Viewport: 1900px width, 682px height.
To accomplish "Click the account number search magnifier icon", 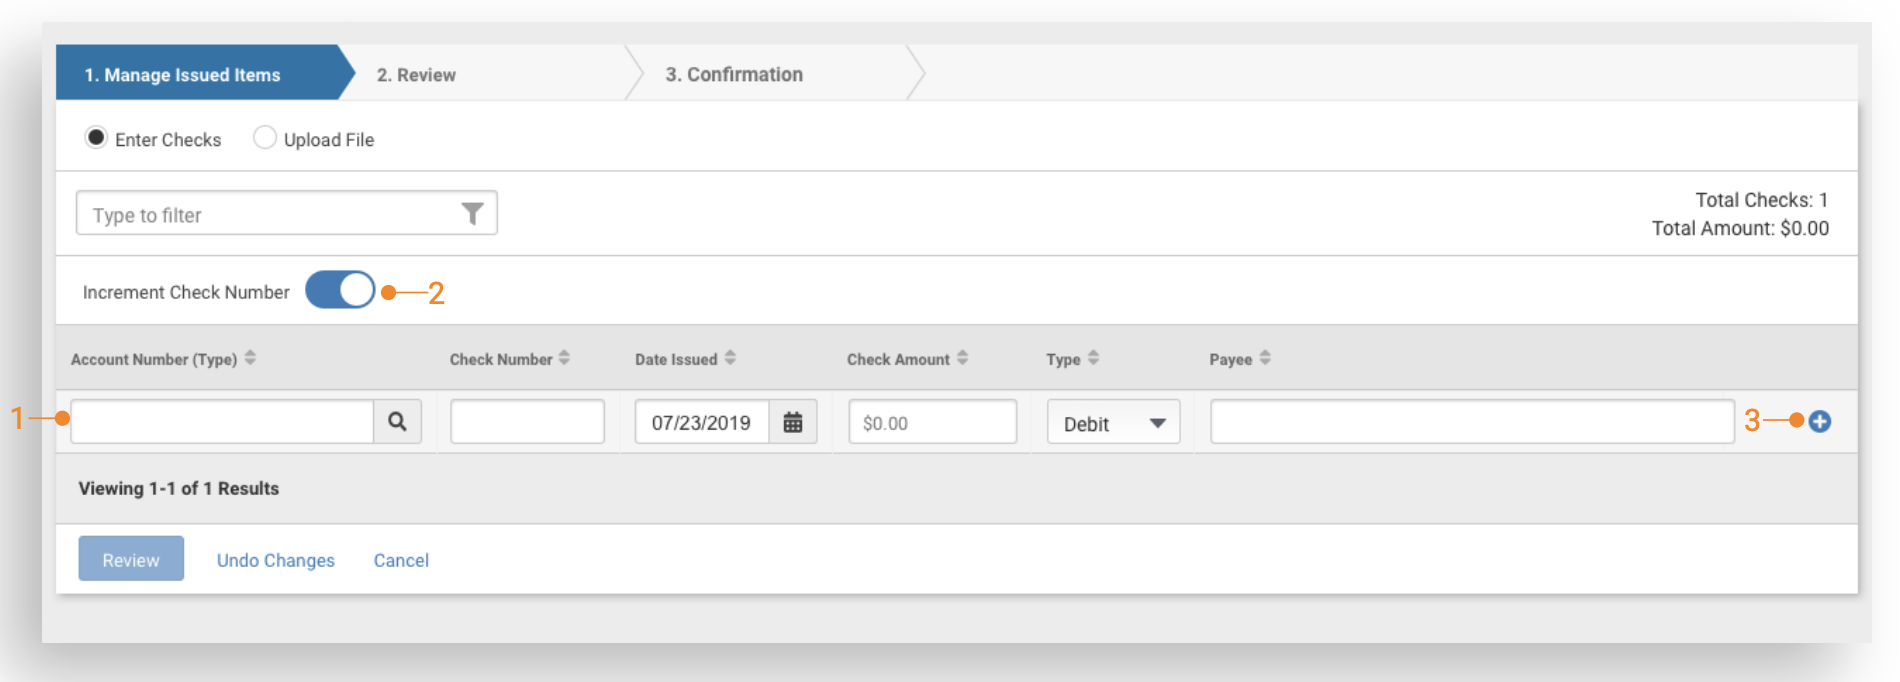I will [397, 422].
